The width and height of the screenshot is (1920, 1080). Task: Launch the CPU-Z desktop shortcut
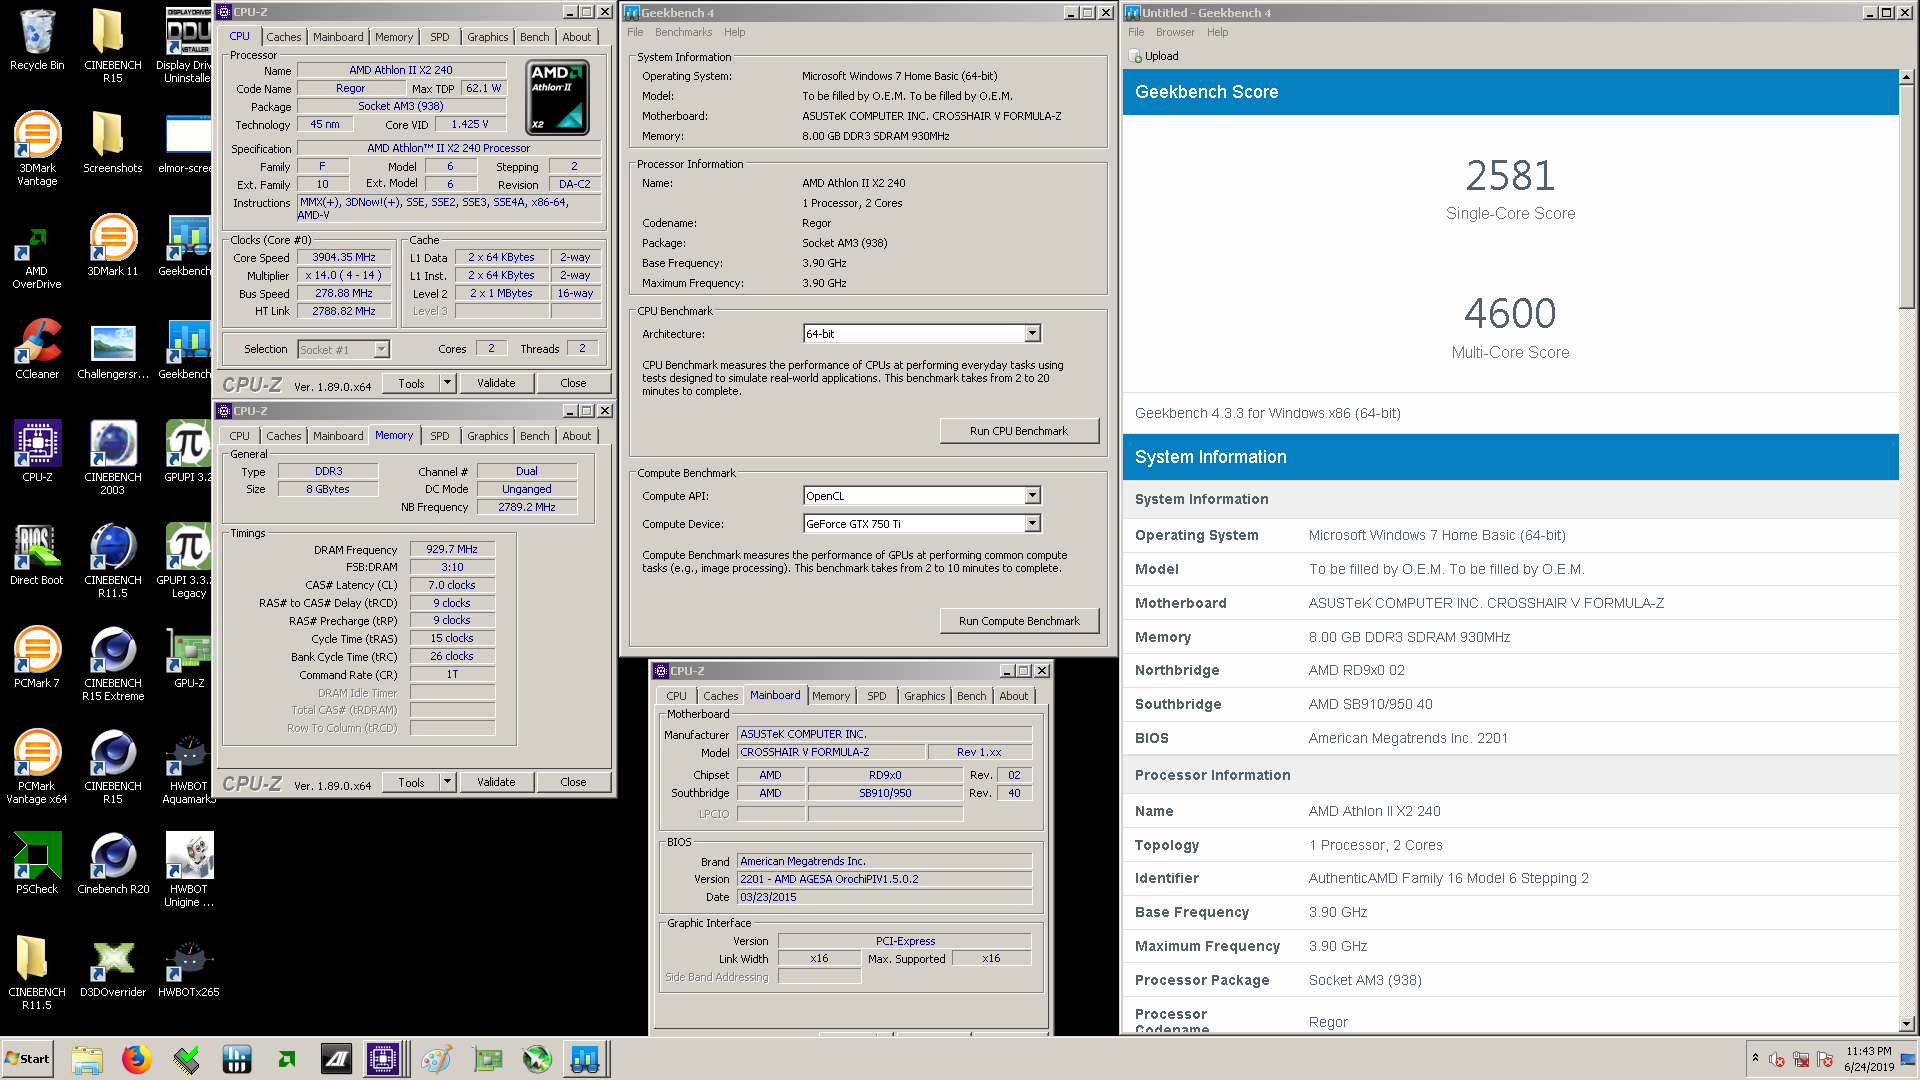pos(37,451)
